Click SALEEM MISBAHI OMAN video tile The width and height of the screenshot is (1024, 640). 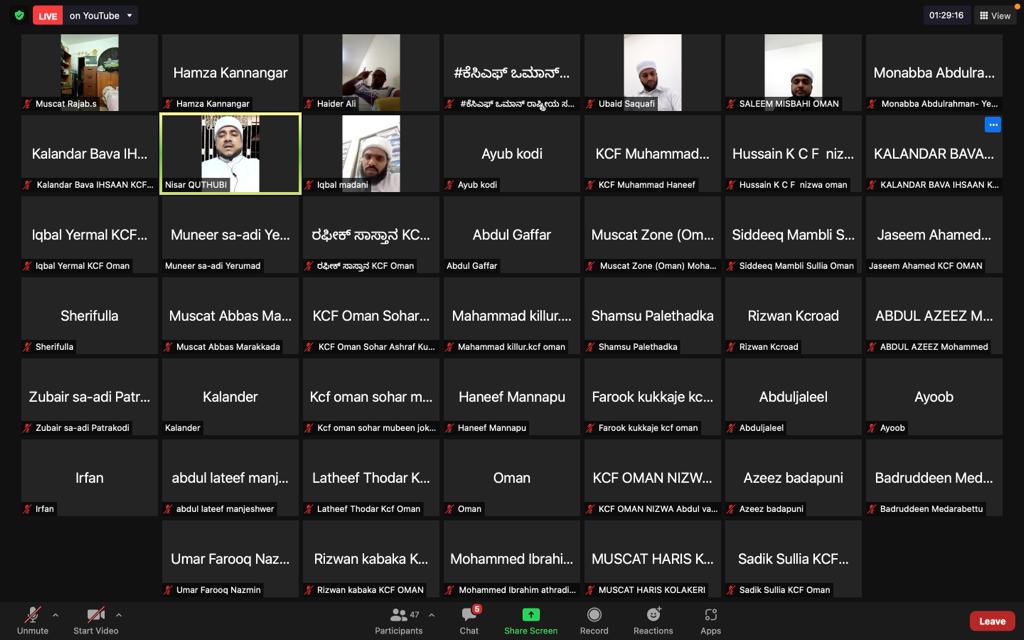(x=793, y=72)
